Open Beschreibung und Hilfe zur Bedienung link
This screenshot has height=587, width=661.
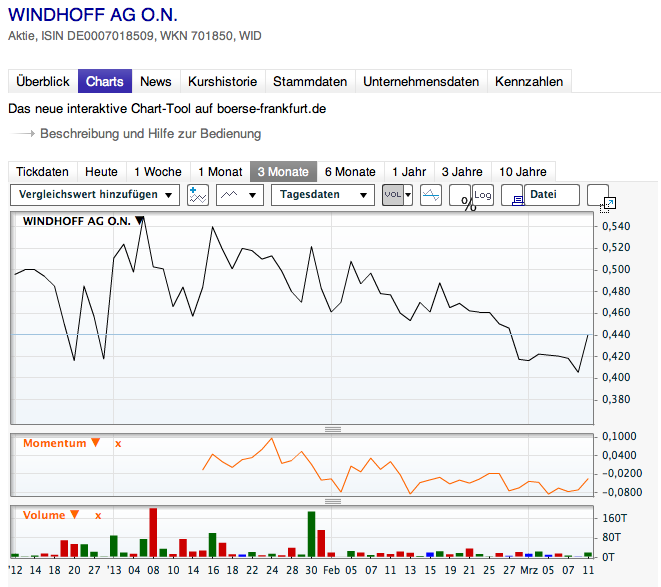coord(150,134)
